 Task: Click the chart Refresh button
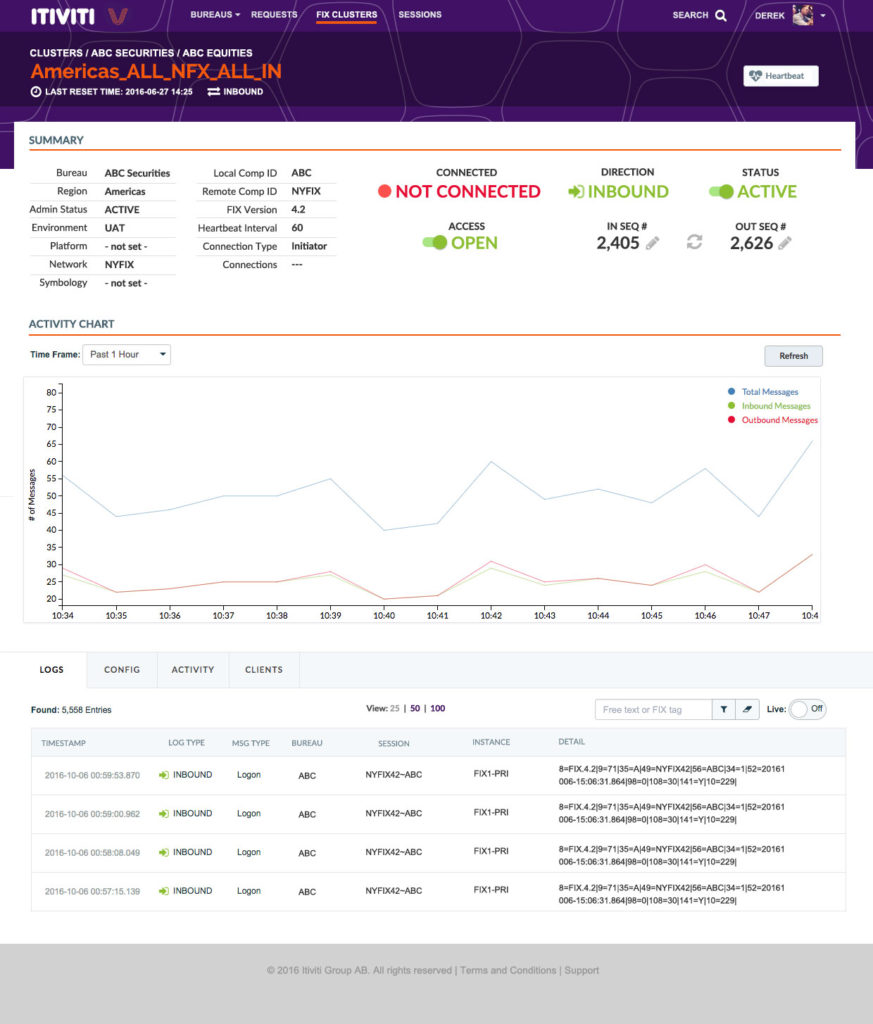coord(793,356)
